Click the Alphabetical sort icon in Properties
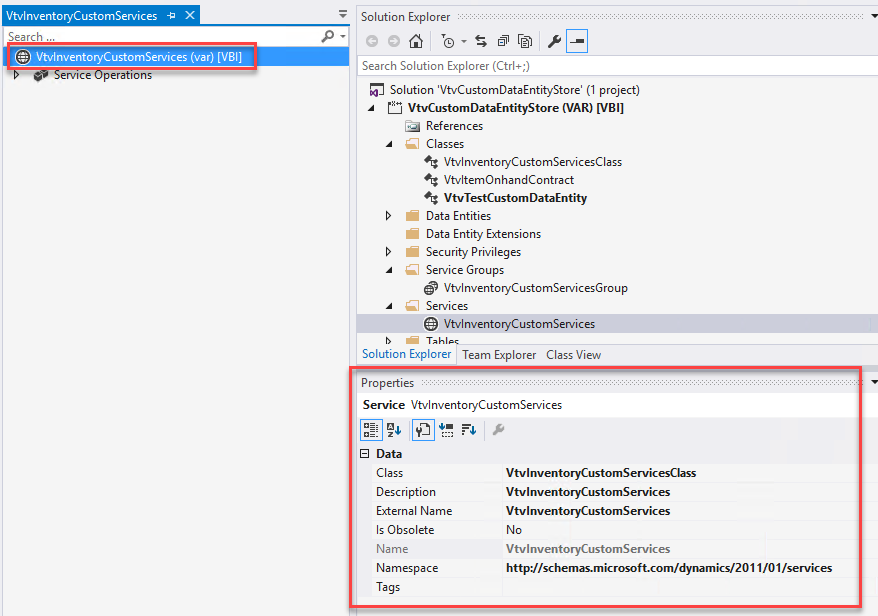The height and width of the screenshot is (616, 878). [394, 430]
